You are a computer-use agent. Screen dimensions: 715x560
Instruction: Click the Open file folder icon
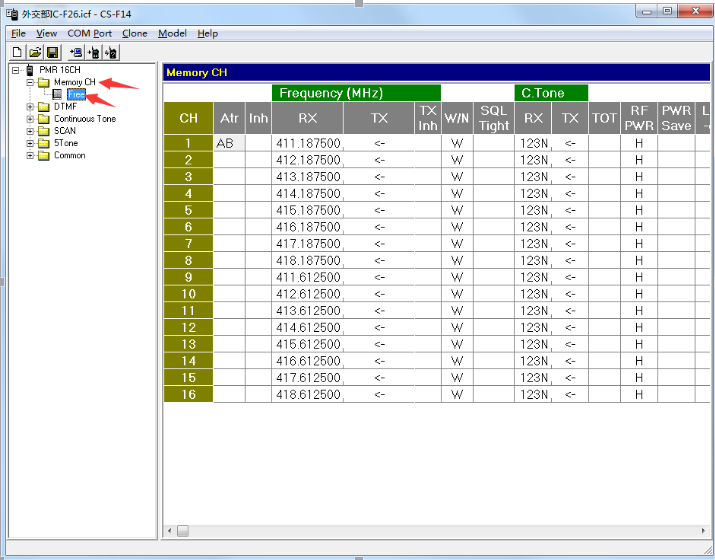tap(34, 52)
